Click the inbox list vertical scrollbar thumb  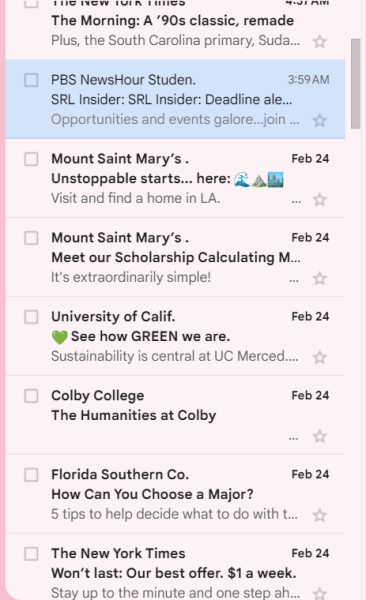[356, 83]
